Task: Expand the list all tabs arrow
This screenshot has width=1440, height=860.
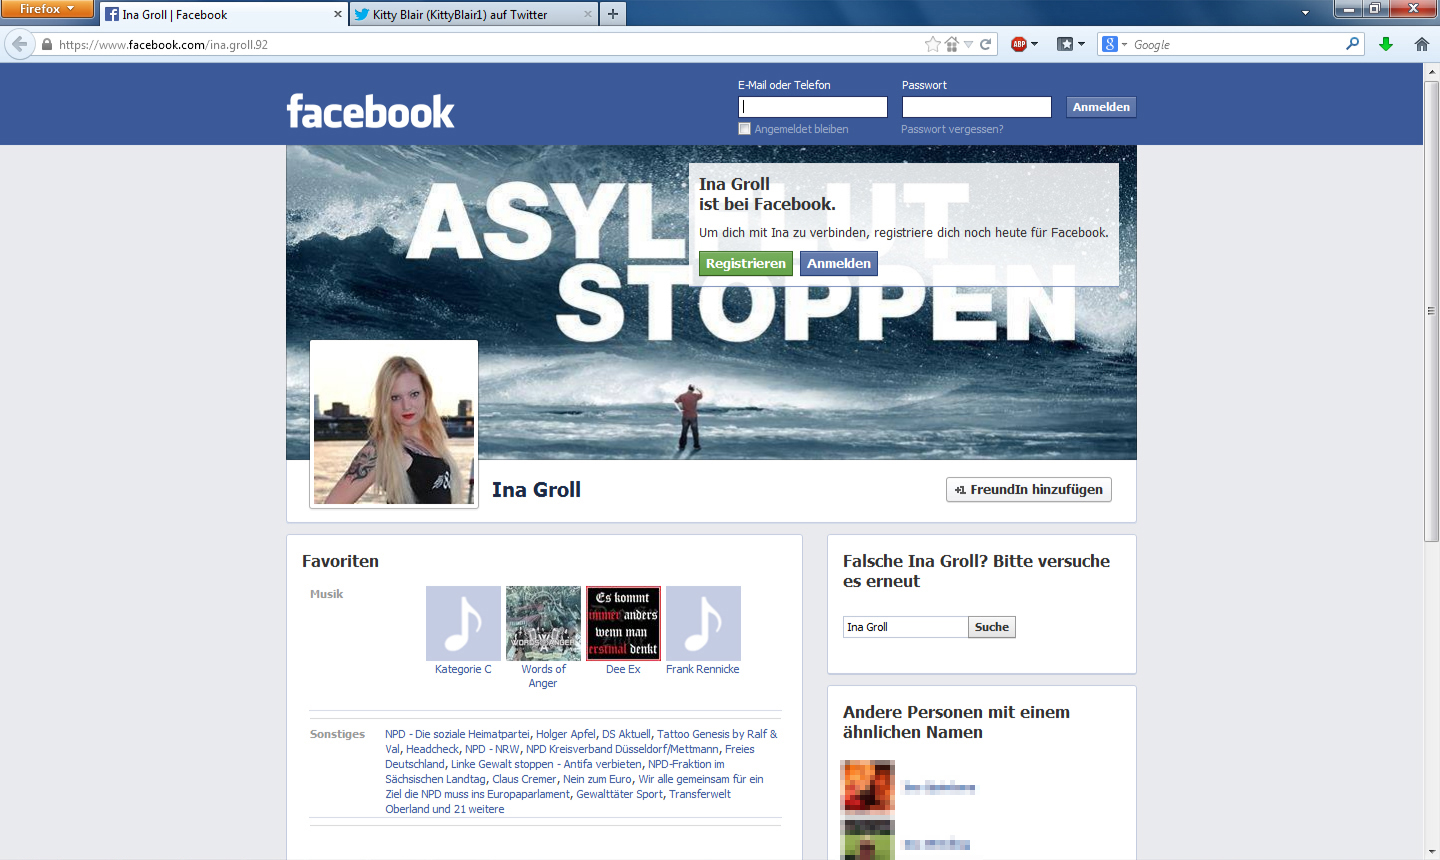Action: pos(1305,14)
